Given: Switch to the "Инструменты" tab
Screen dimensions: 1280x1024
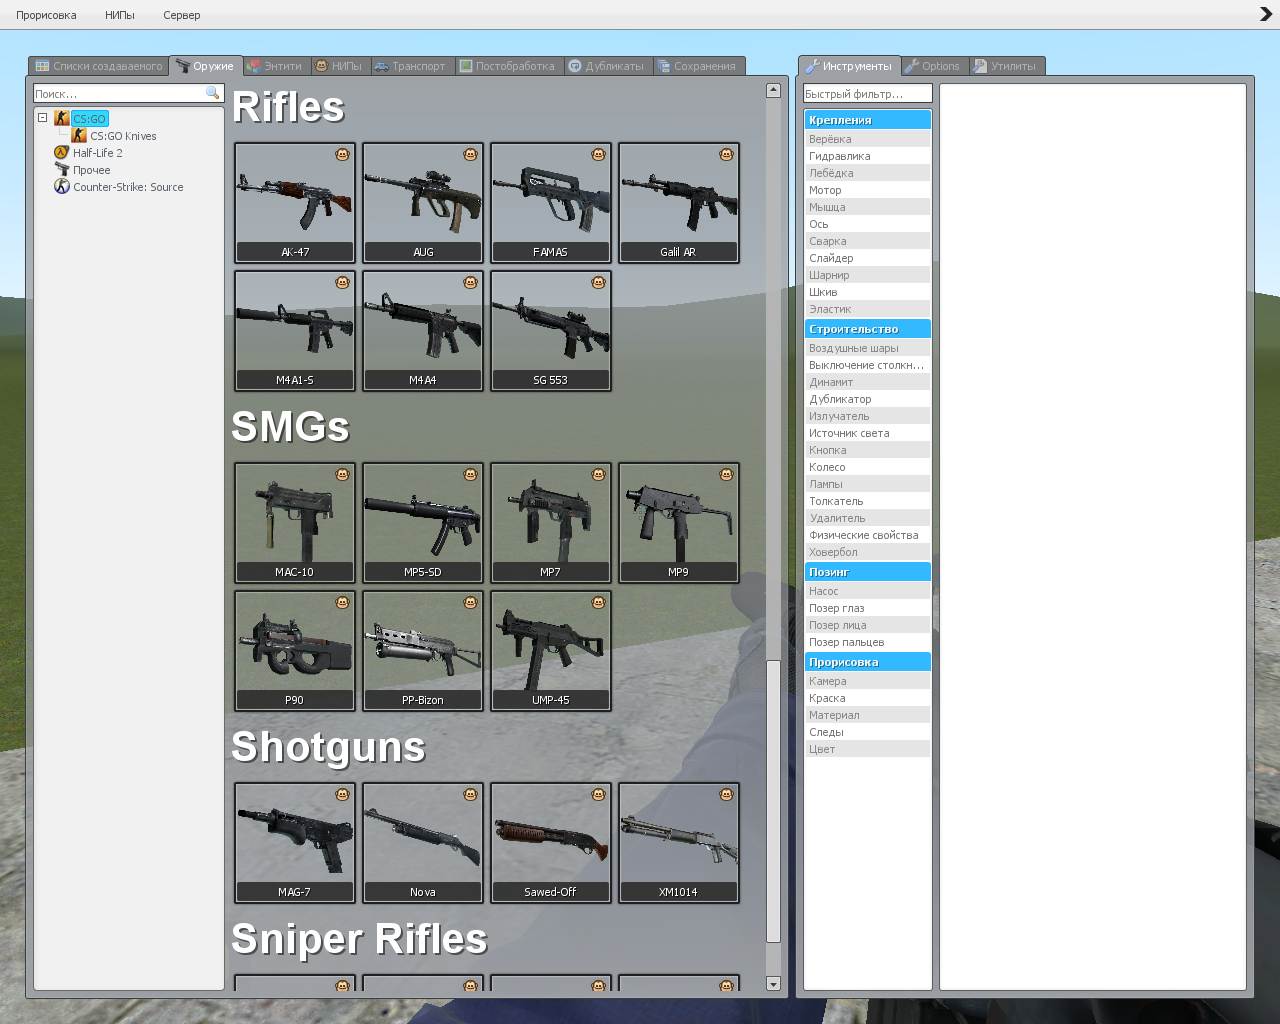Looking at the screenshot, I should pyautogui.click(x=850, y=66).
